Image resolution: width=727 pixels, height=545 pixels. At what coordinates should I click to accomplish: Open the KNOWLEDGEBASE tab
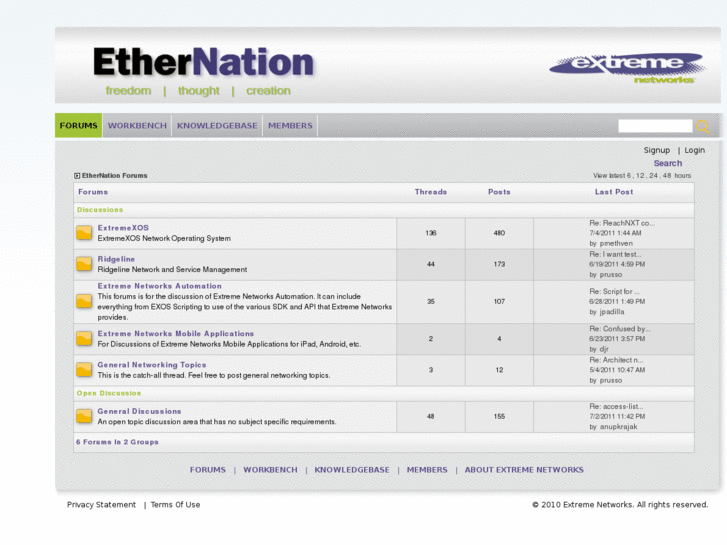click(x=217, y=126)
